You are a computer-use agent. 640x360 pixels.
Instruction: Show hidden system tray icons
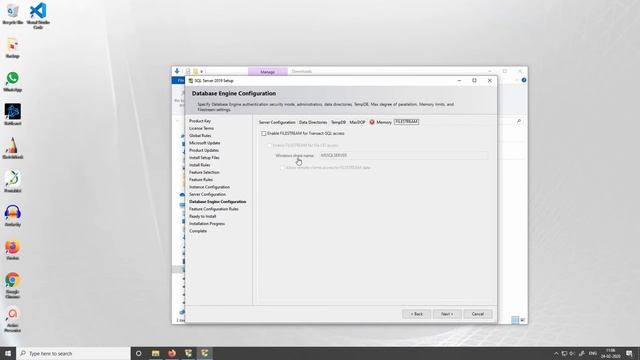pos(556,353)
